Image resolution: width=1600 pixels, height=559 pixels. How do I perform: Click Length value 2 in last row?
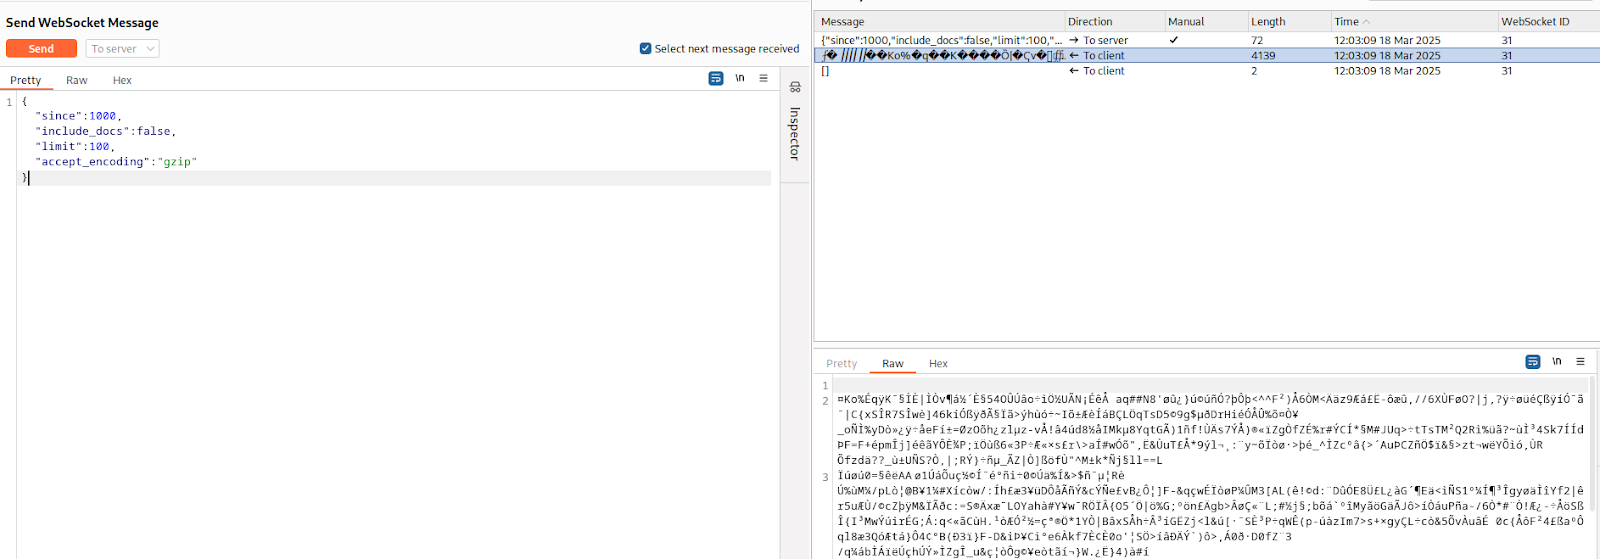pos(1254,70)
